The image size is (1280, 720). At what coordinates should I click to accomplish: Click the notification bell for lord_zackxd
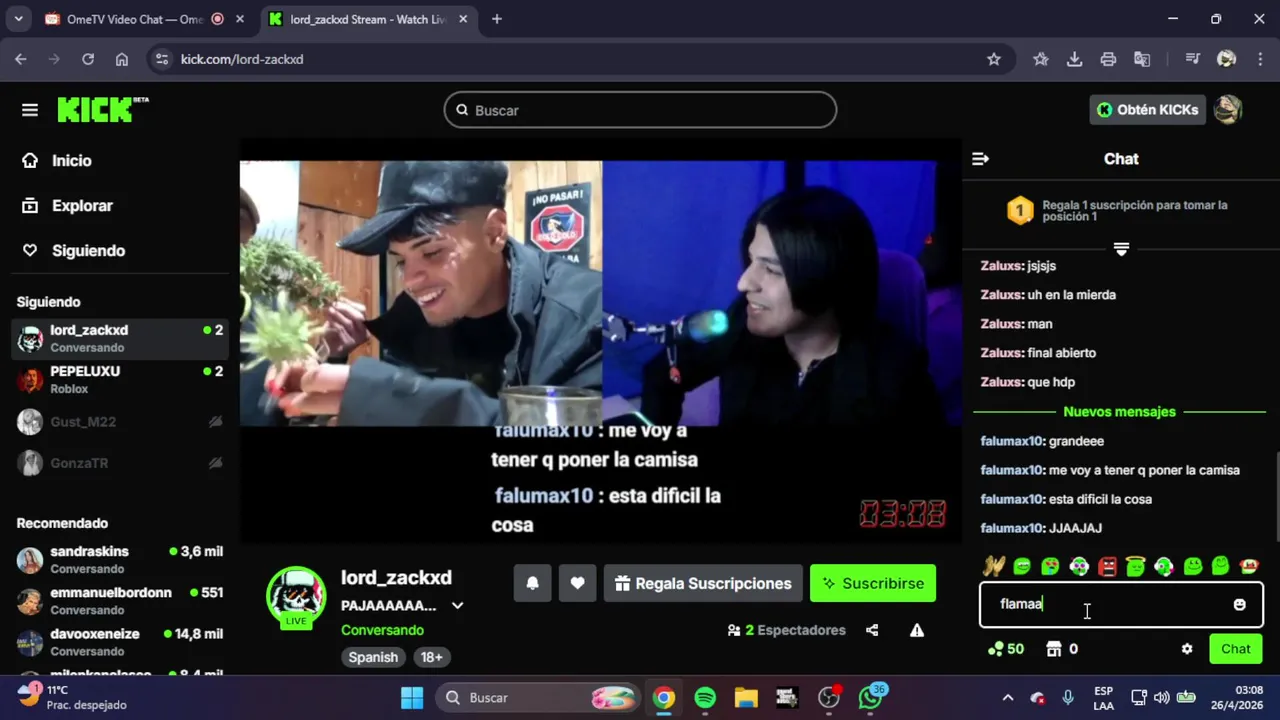(x=533, y=583)
